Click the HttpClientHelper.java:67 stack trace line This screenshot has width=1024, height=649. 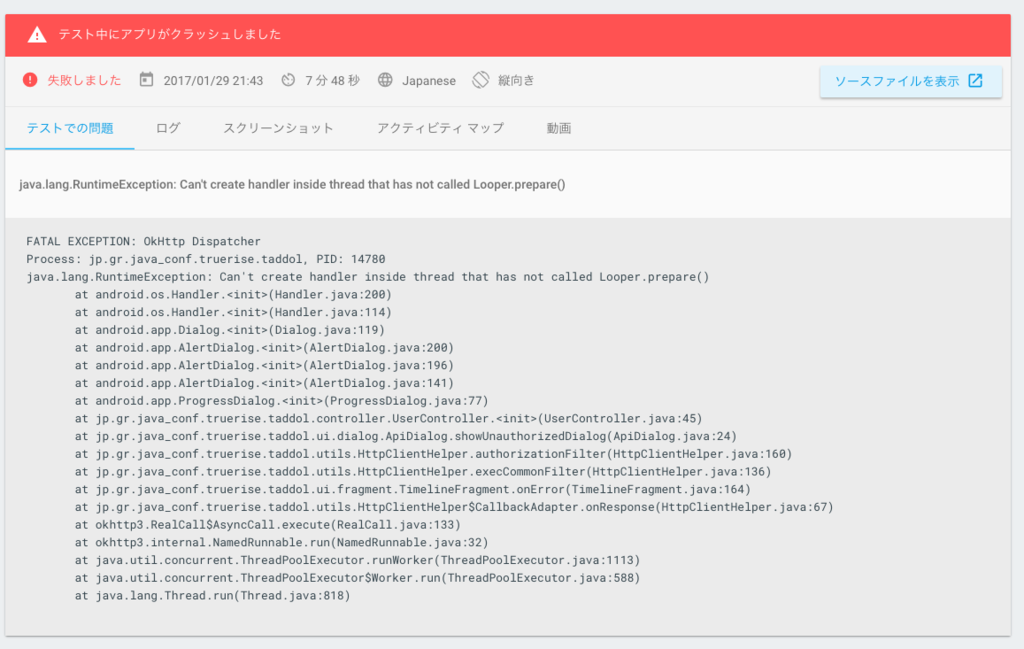454,507
